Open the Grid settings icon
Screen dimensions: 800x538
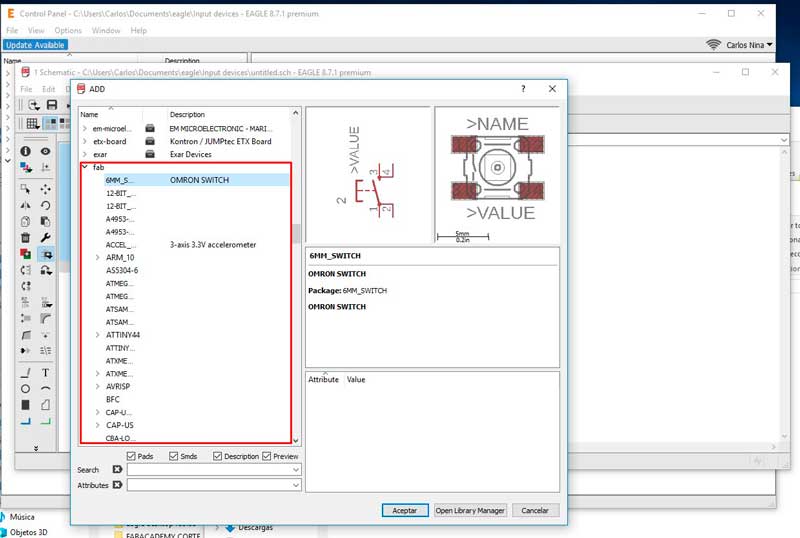33,123
